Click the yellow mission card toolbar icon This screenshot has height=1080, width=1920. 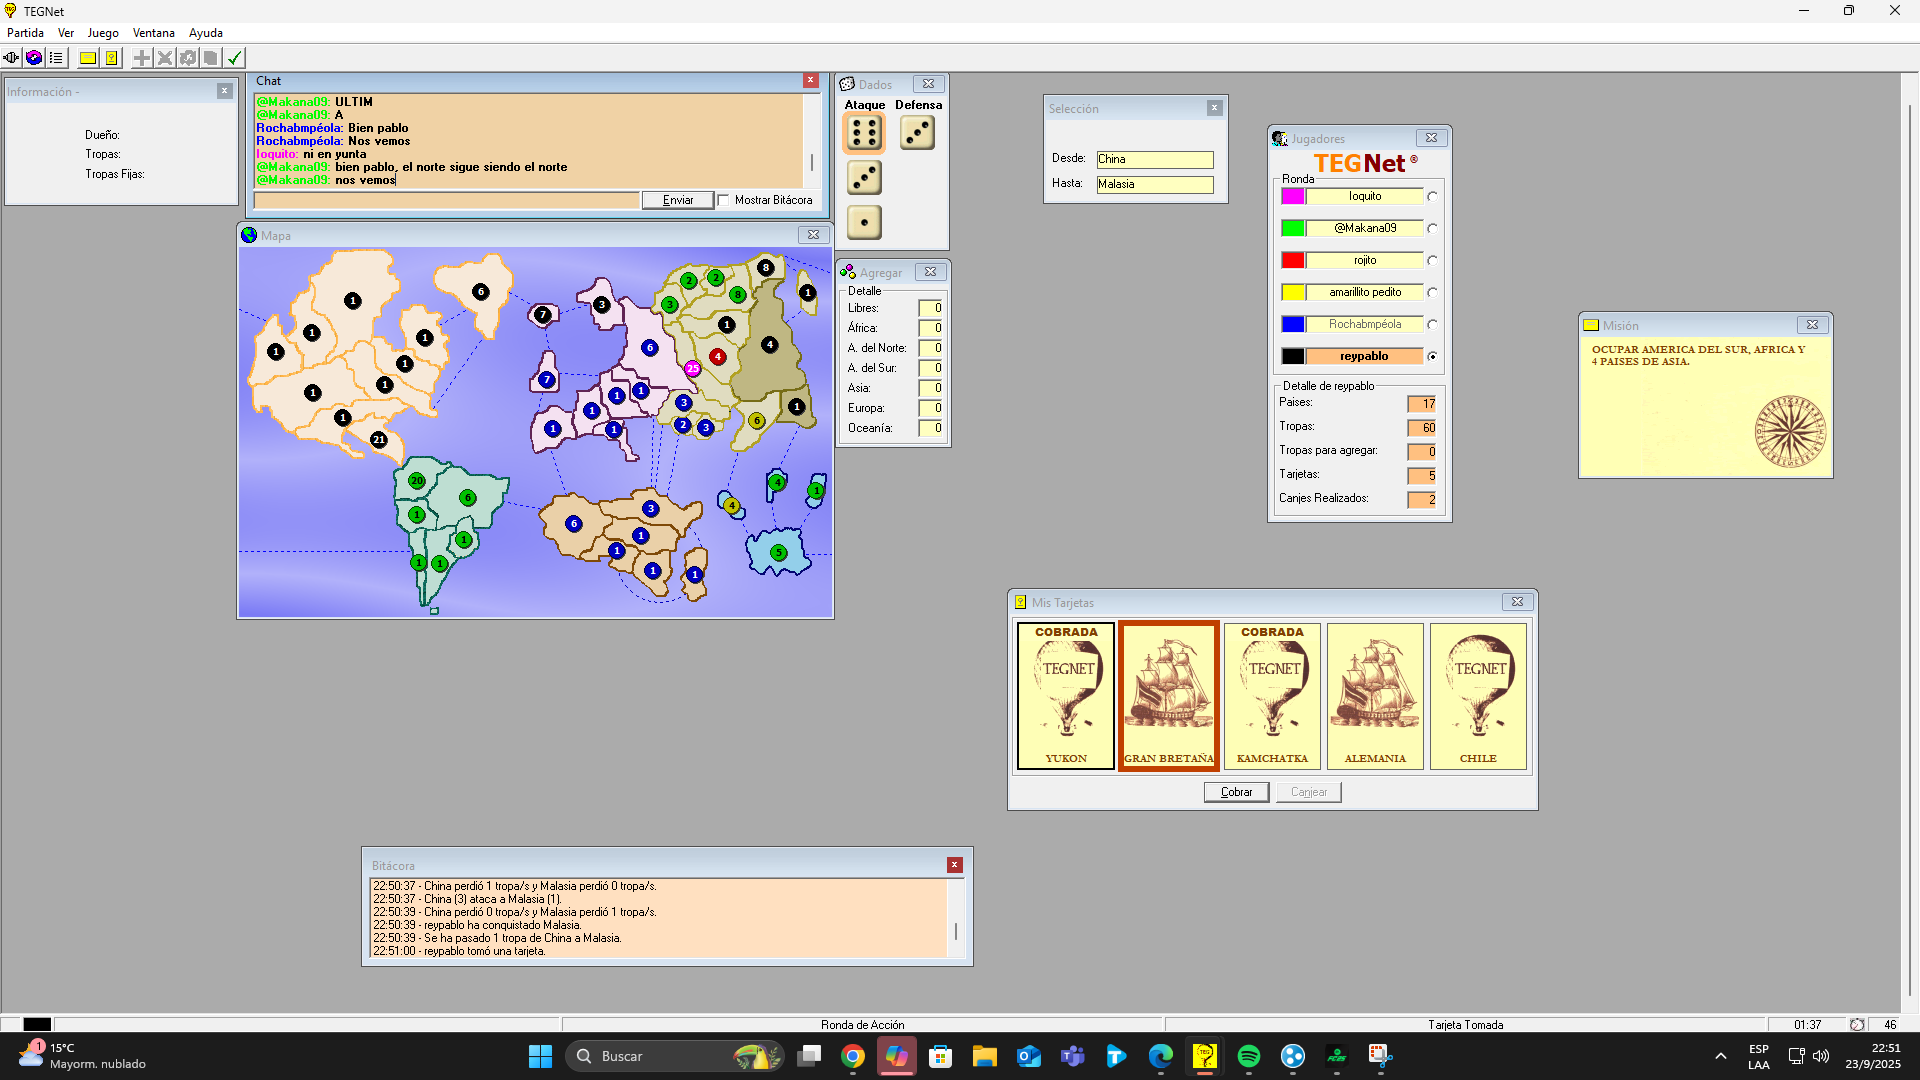tap(88, 58)
